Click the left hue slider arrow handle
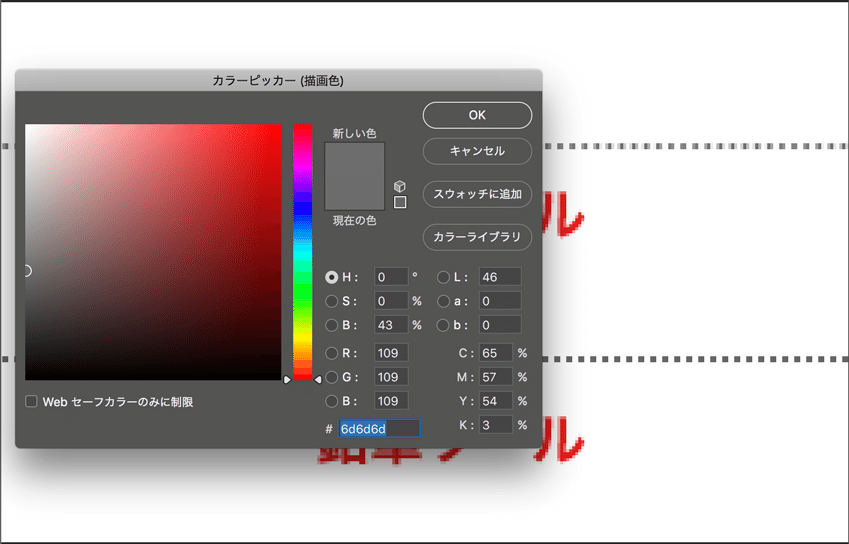The width and height of the screenshot is (849, 544). 288,380
